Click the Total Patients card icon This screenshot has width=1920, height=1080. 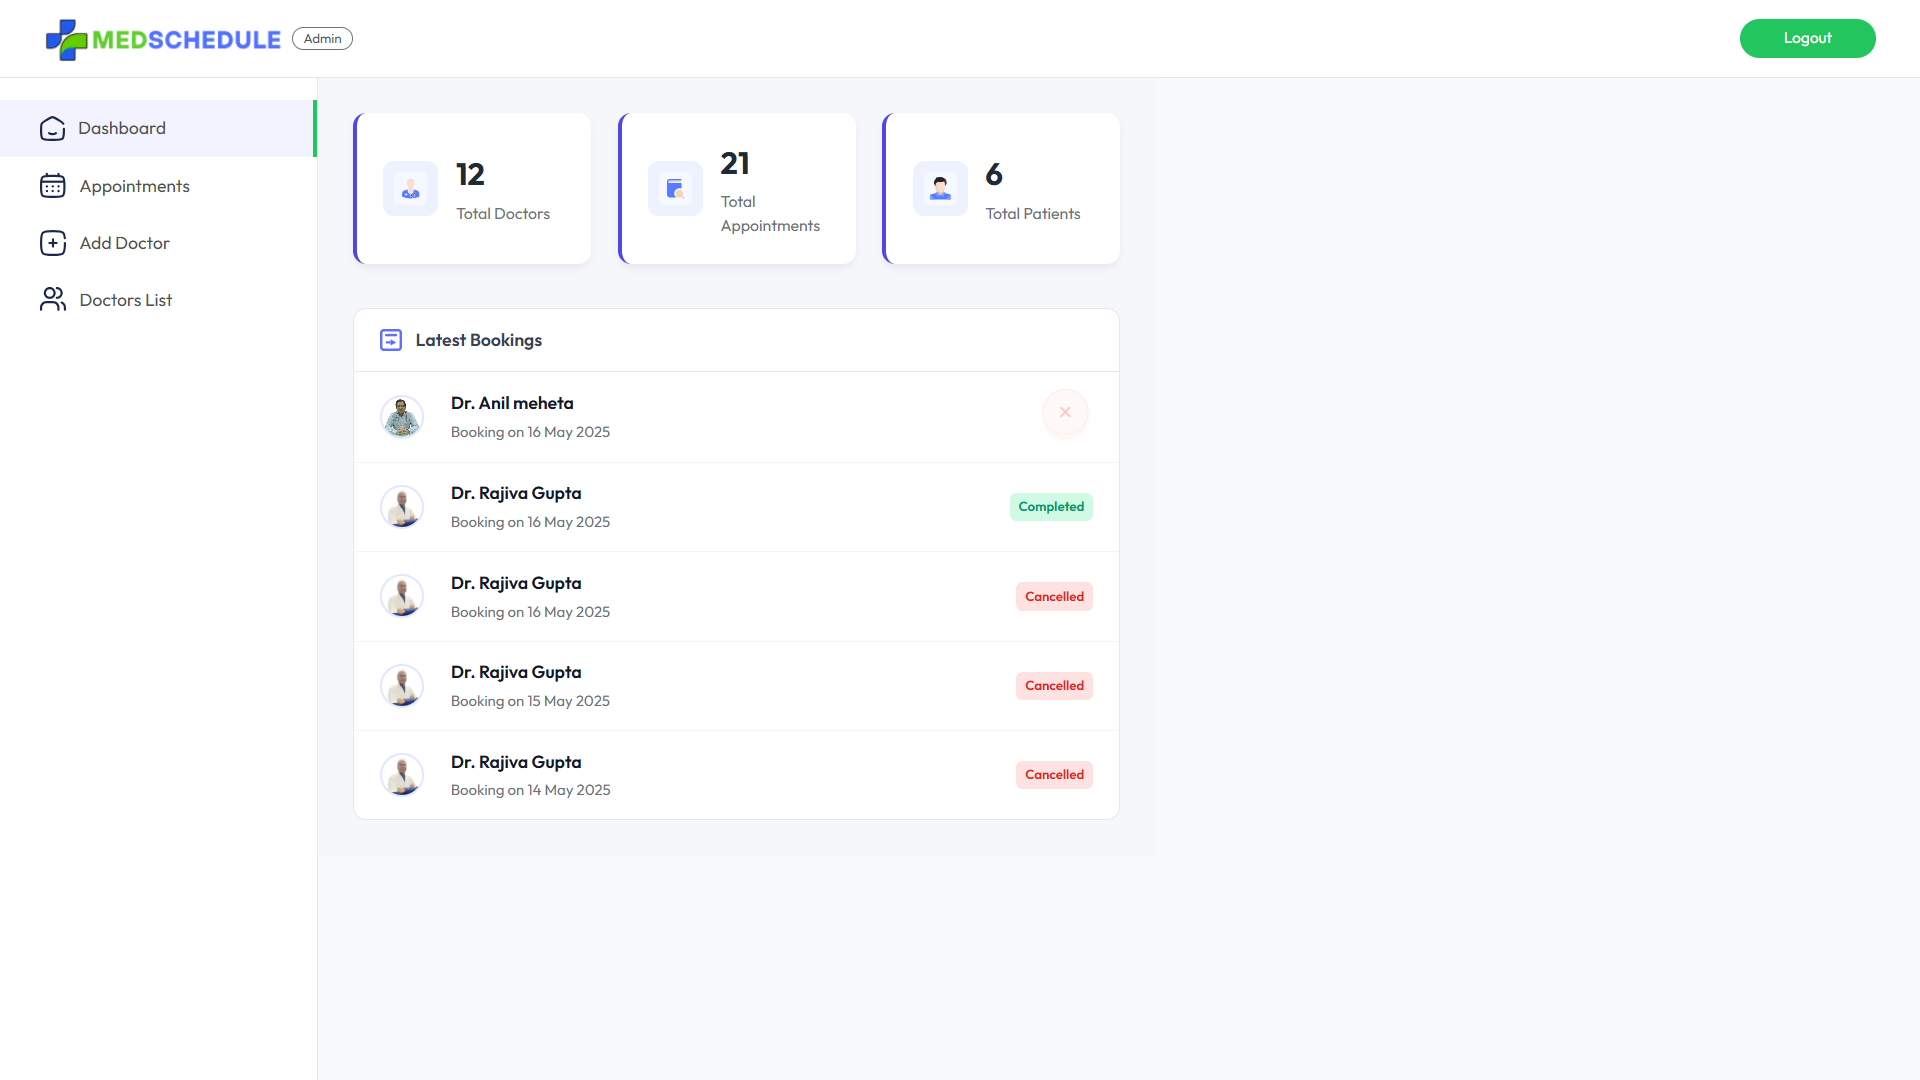[x=940, y=189]
